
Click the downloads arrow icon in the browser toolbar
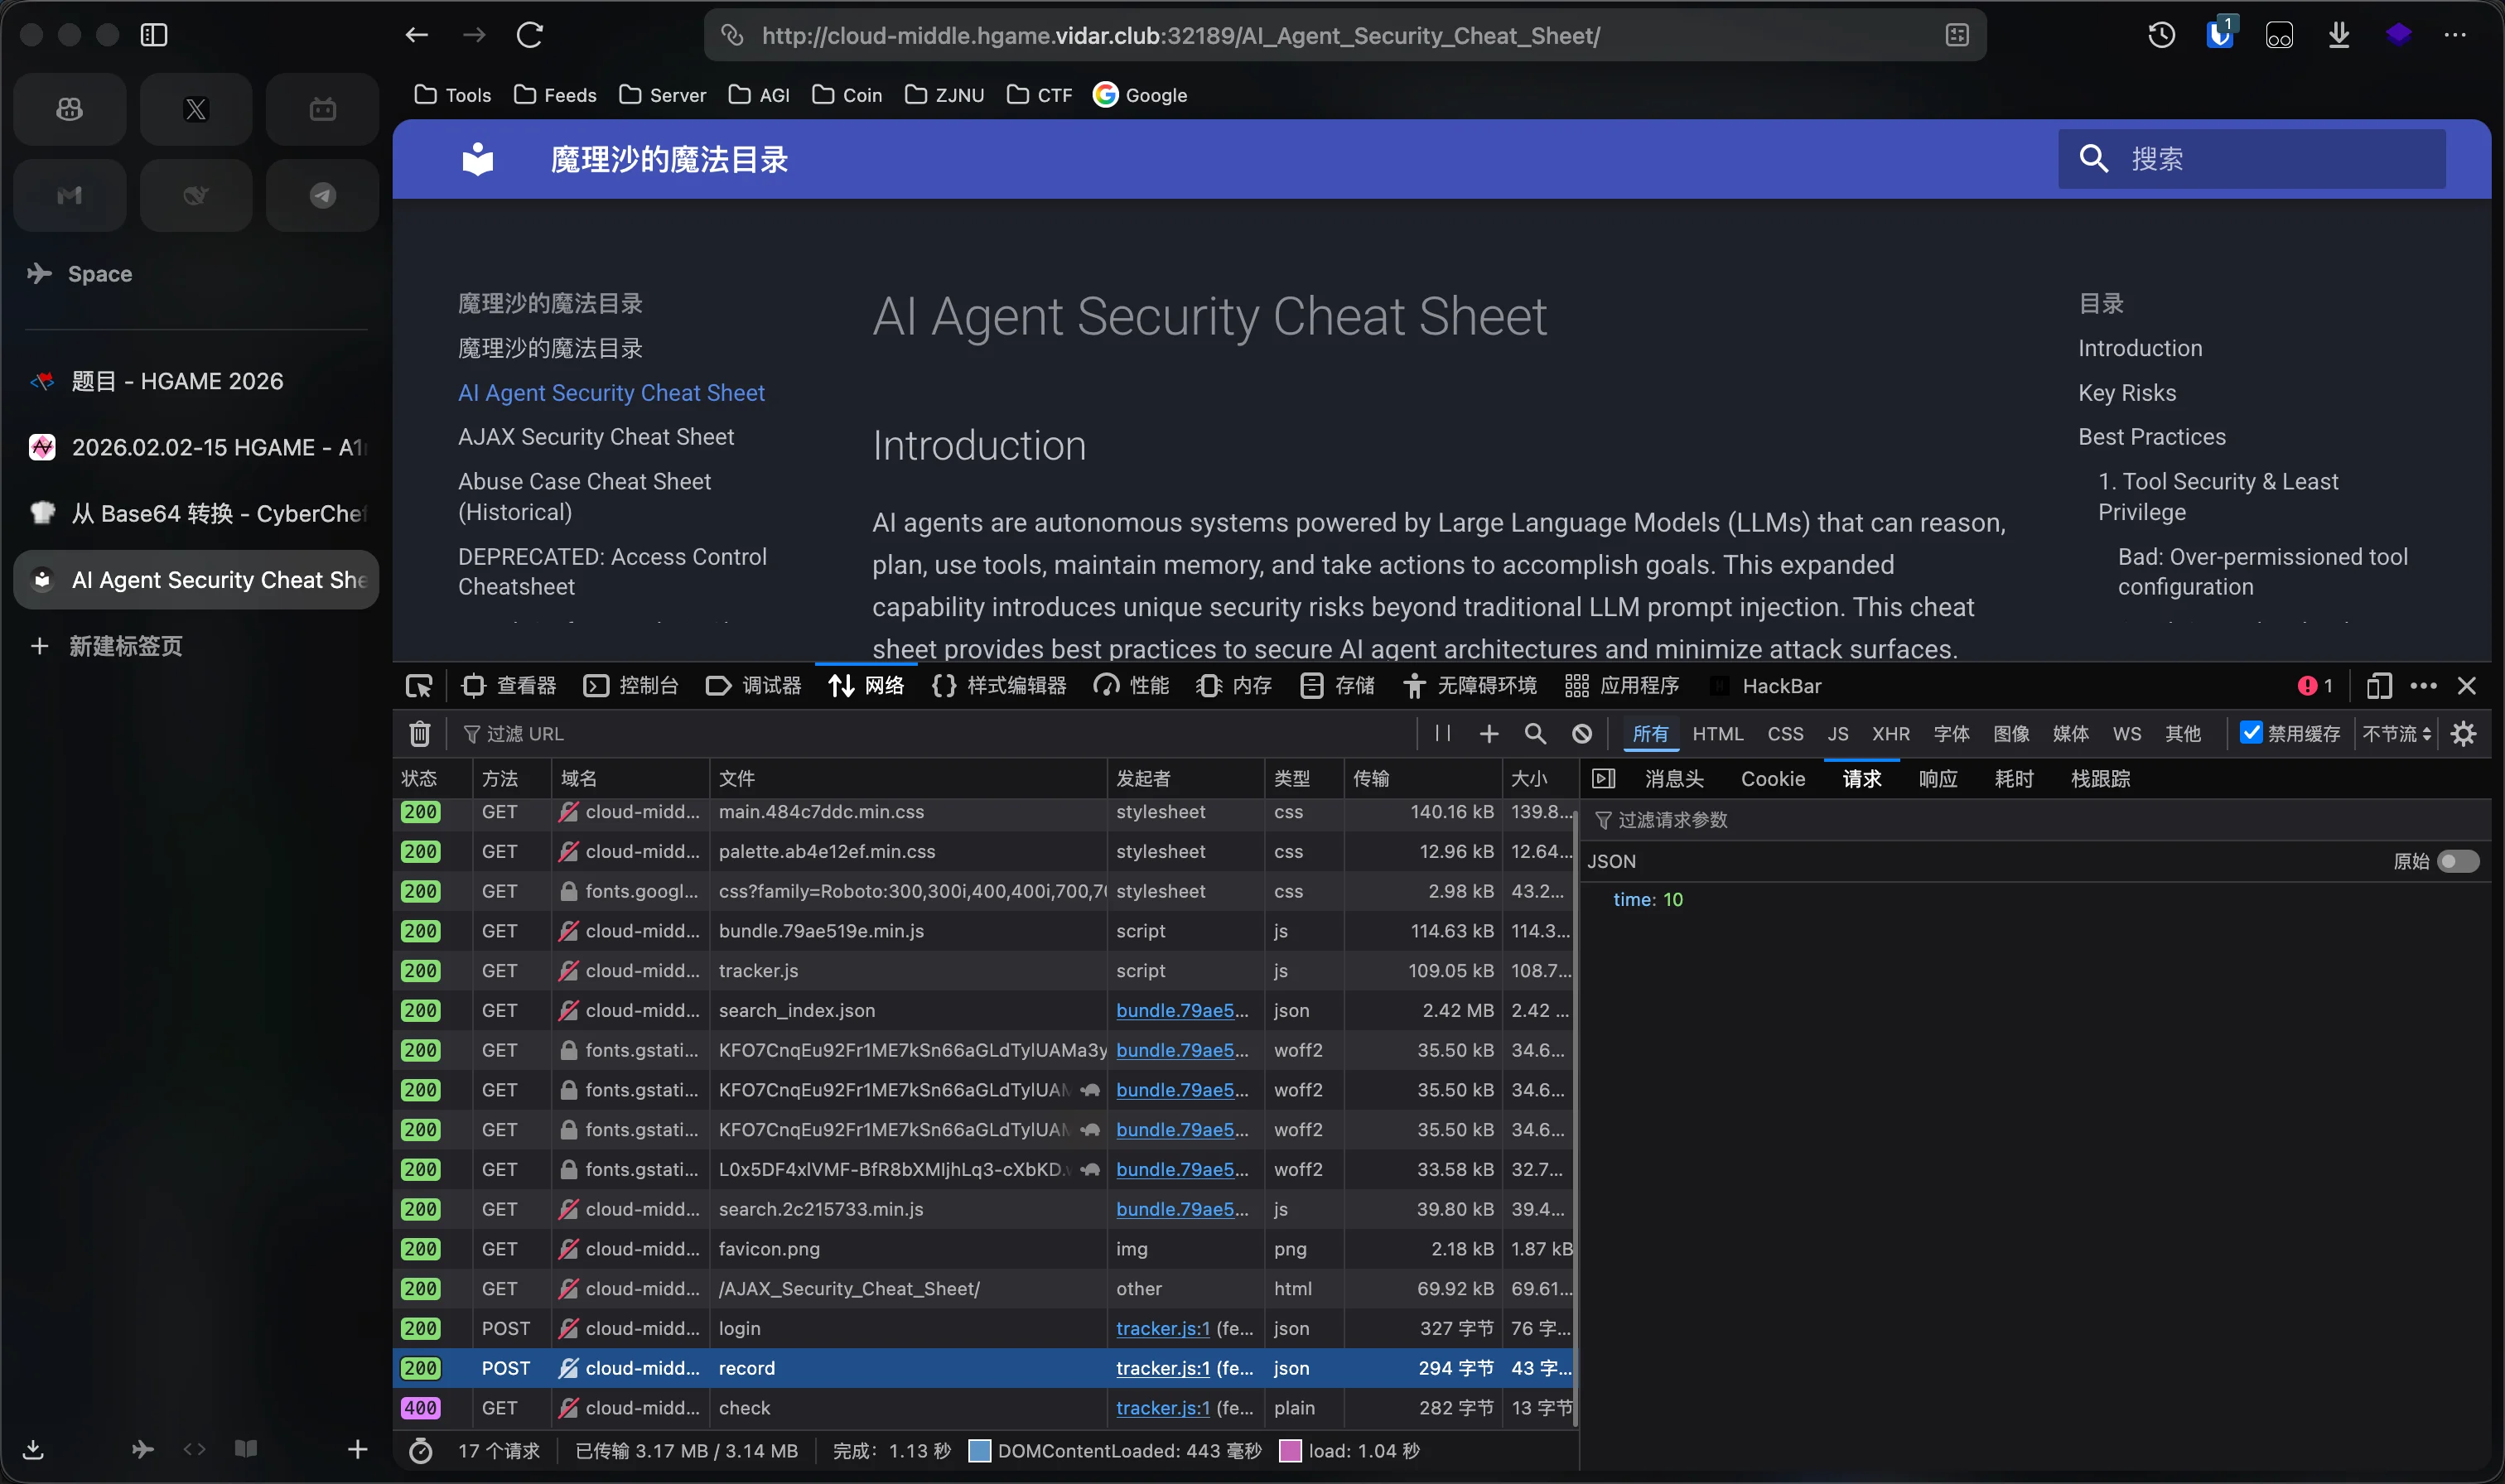pyautogui.click(x=2339, y=36)
